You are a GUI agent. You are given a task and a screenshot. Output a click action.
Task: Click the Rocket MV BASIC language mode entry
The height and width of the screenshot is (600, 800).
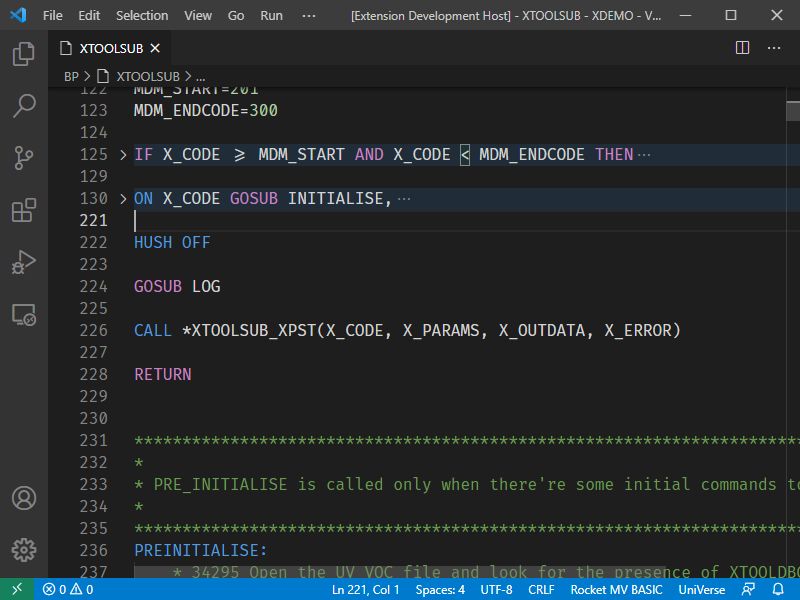[616, 590]
